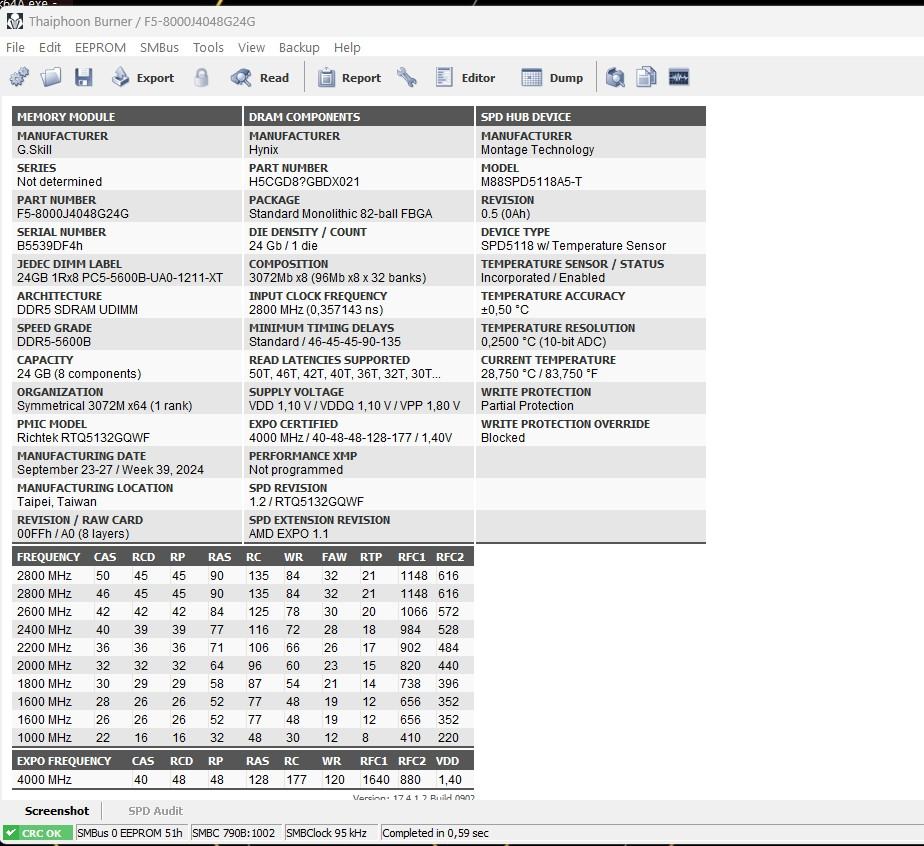Open the View menu
924x846 pixels.
click(251, 48)
